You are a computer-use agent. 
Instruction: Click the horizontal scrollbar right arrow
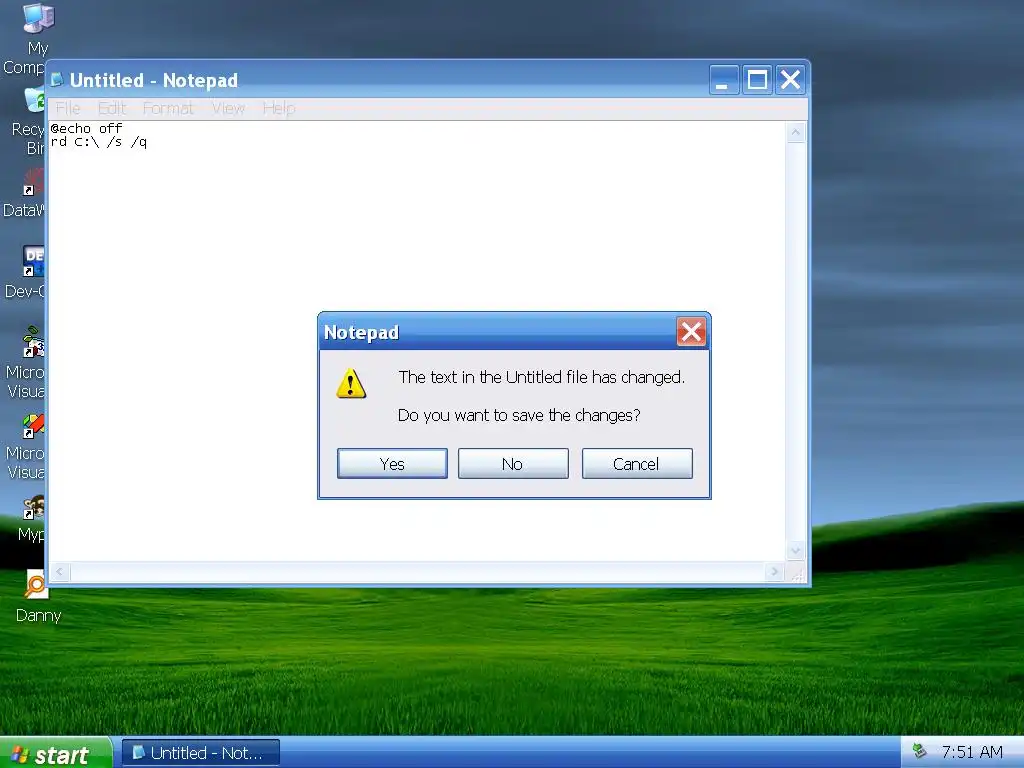coord(775,572)
